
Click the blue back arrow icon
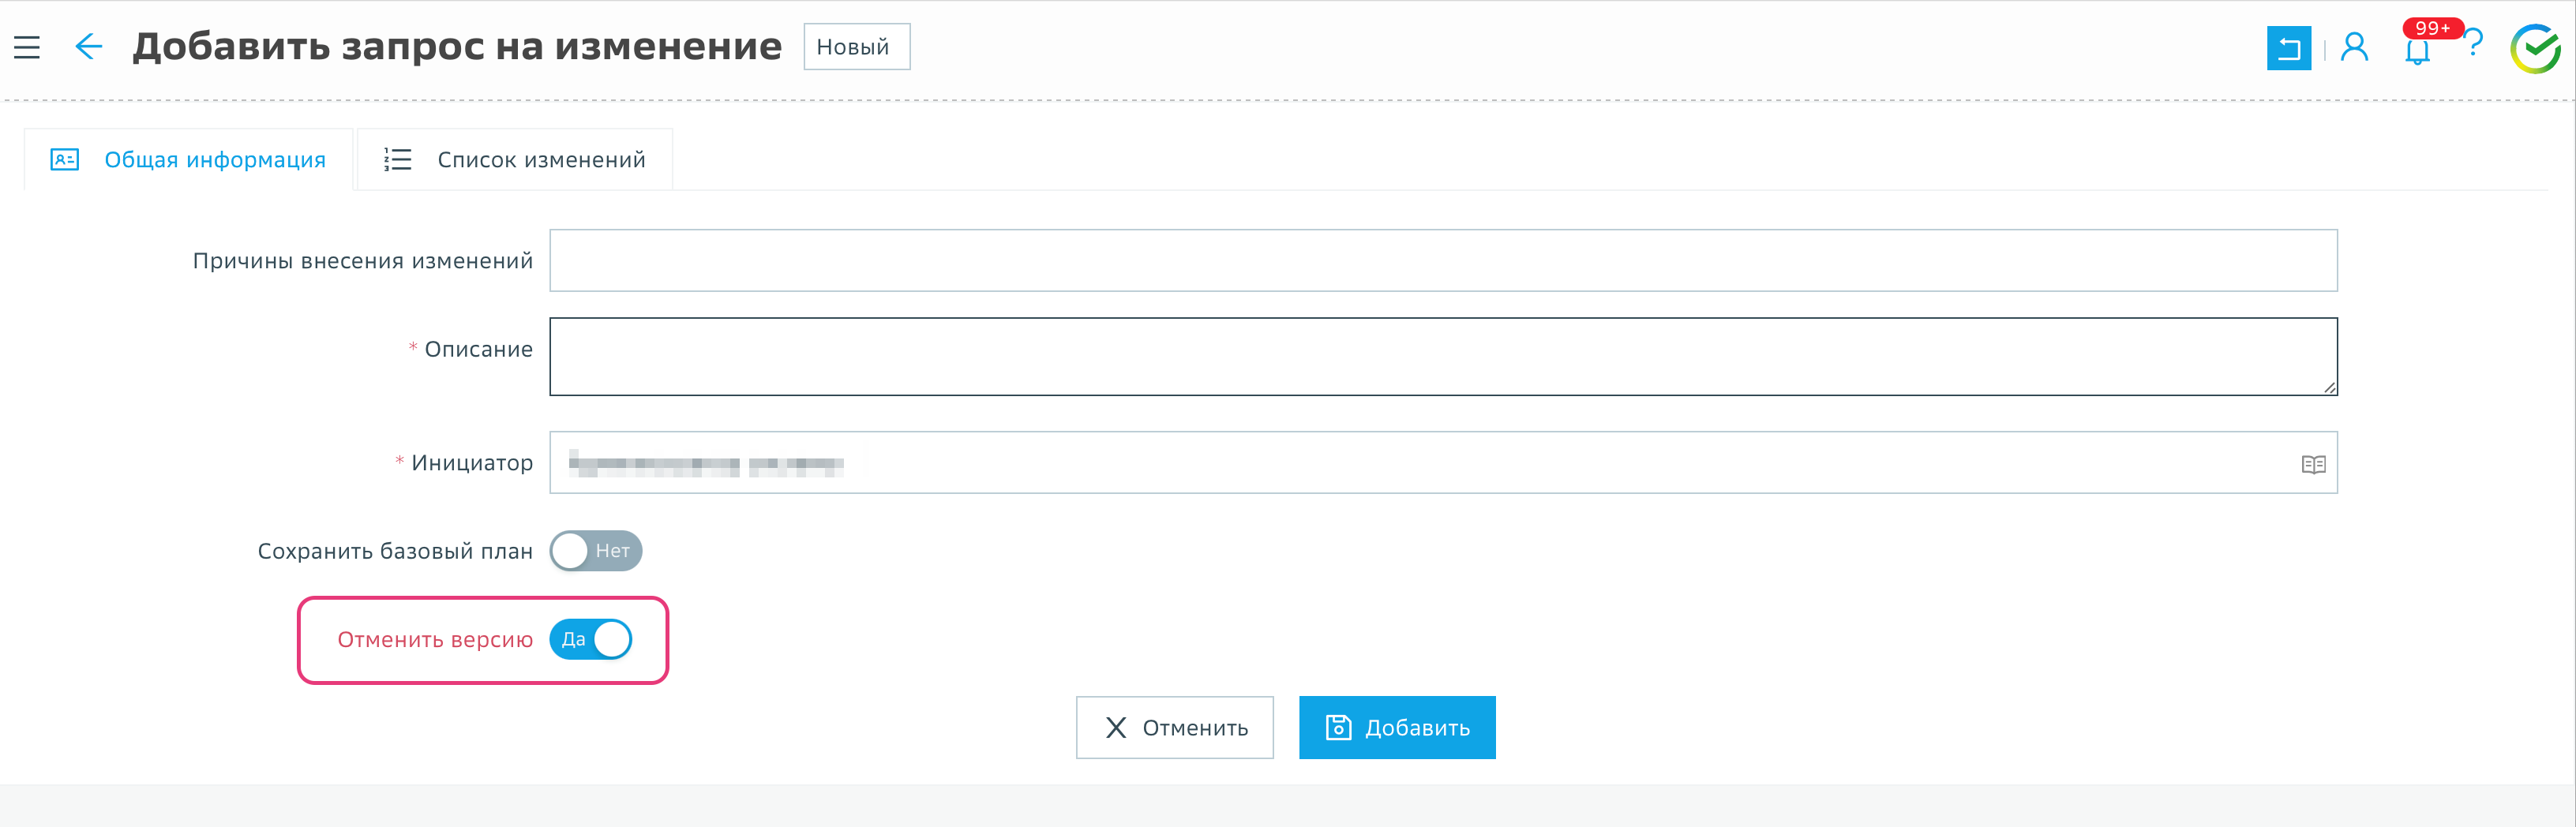(x=88, y=47)
